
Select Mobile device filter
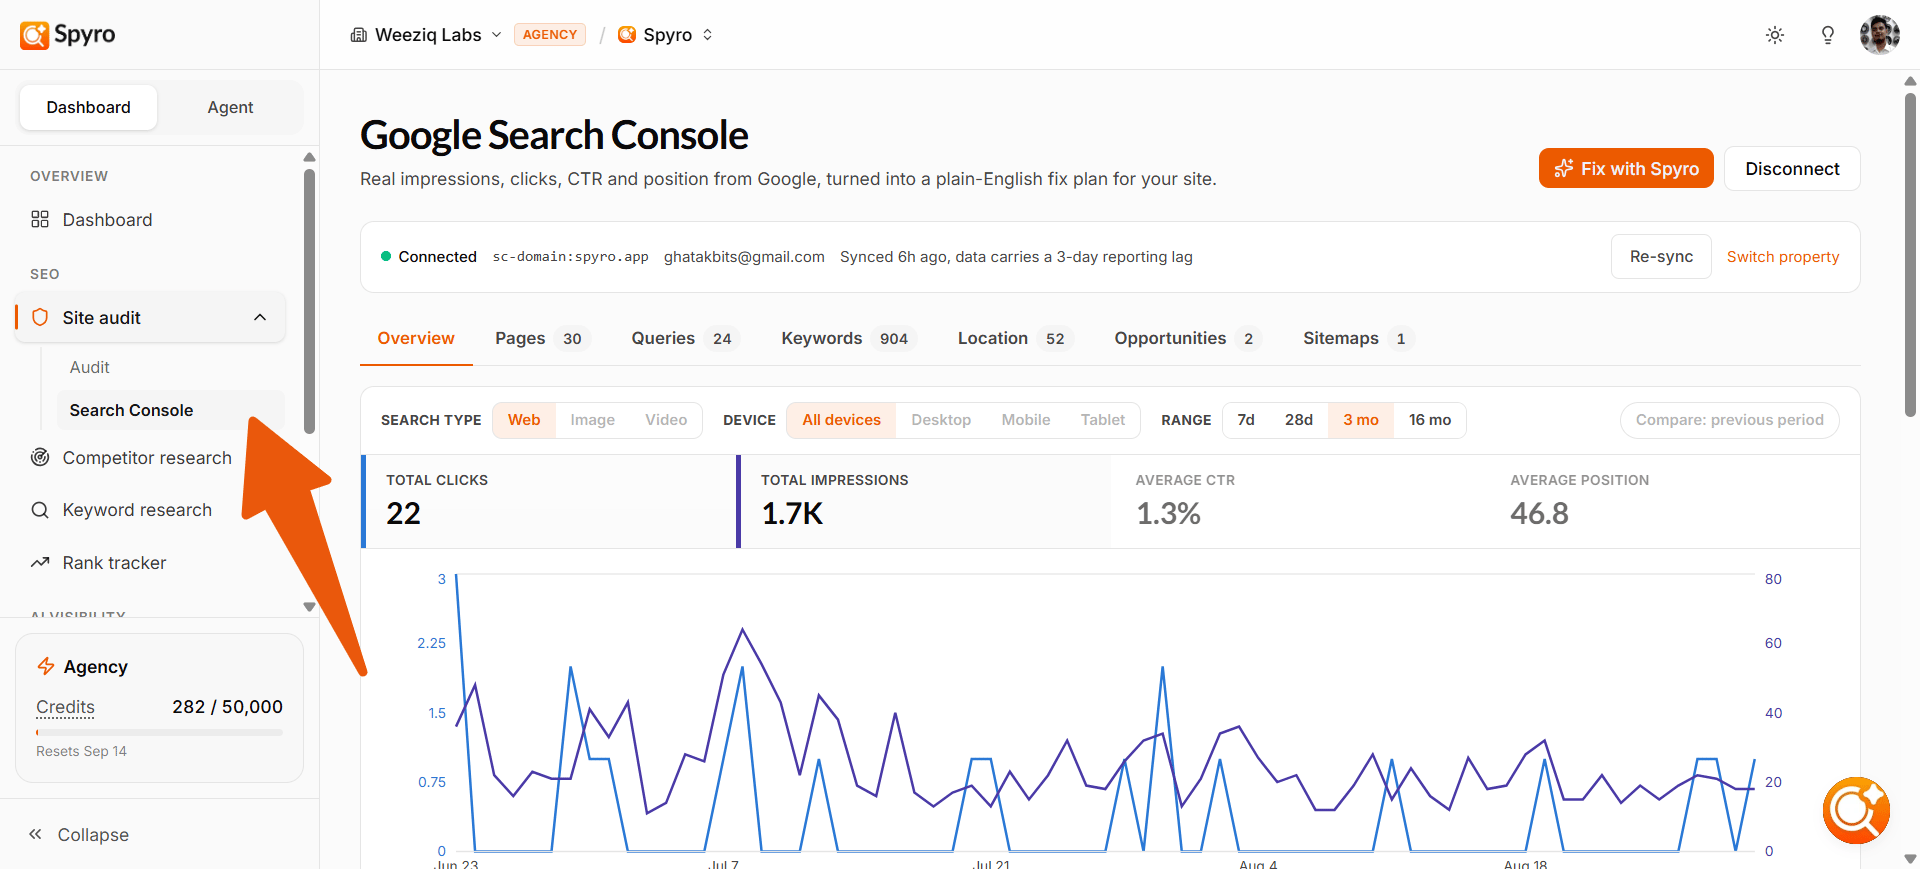1026,420
